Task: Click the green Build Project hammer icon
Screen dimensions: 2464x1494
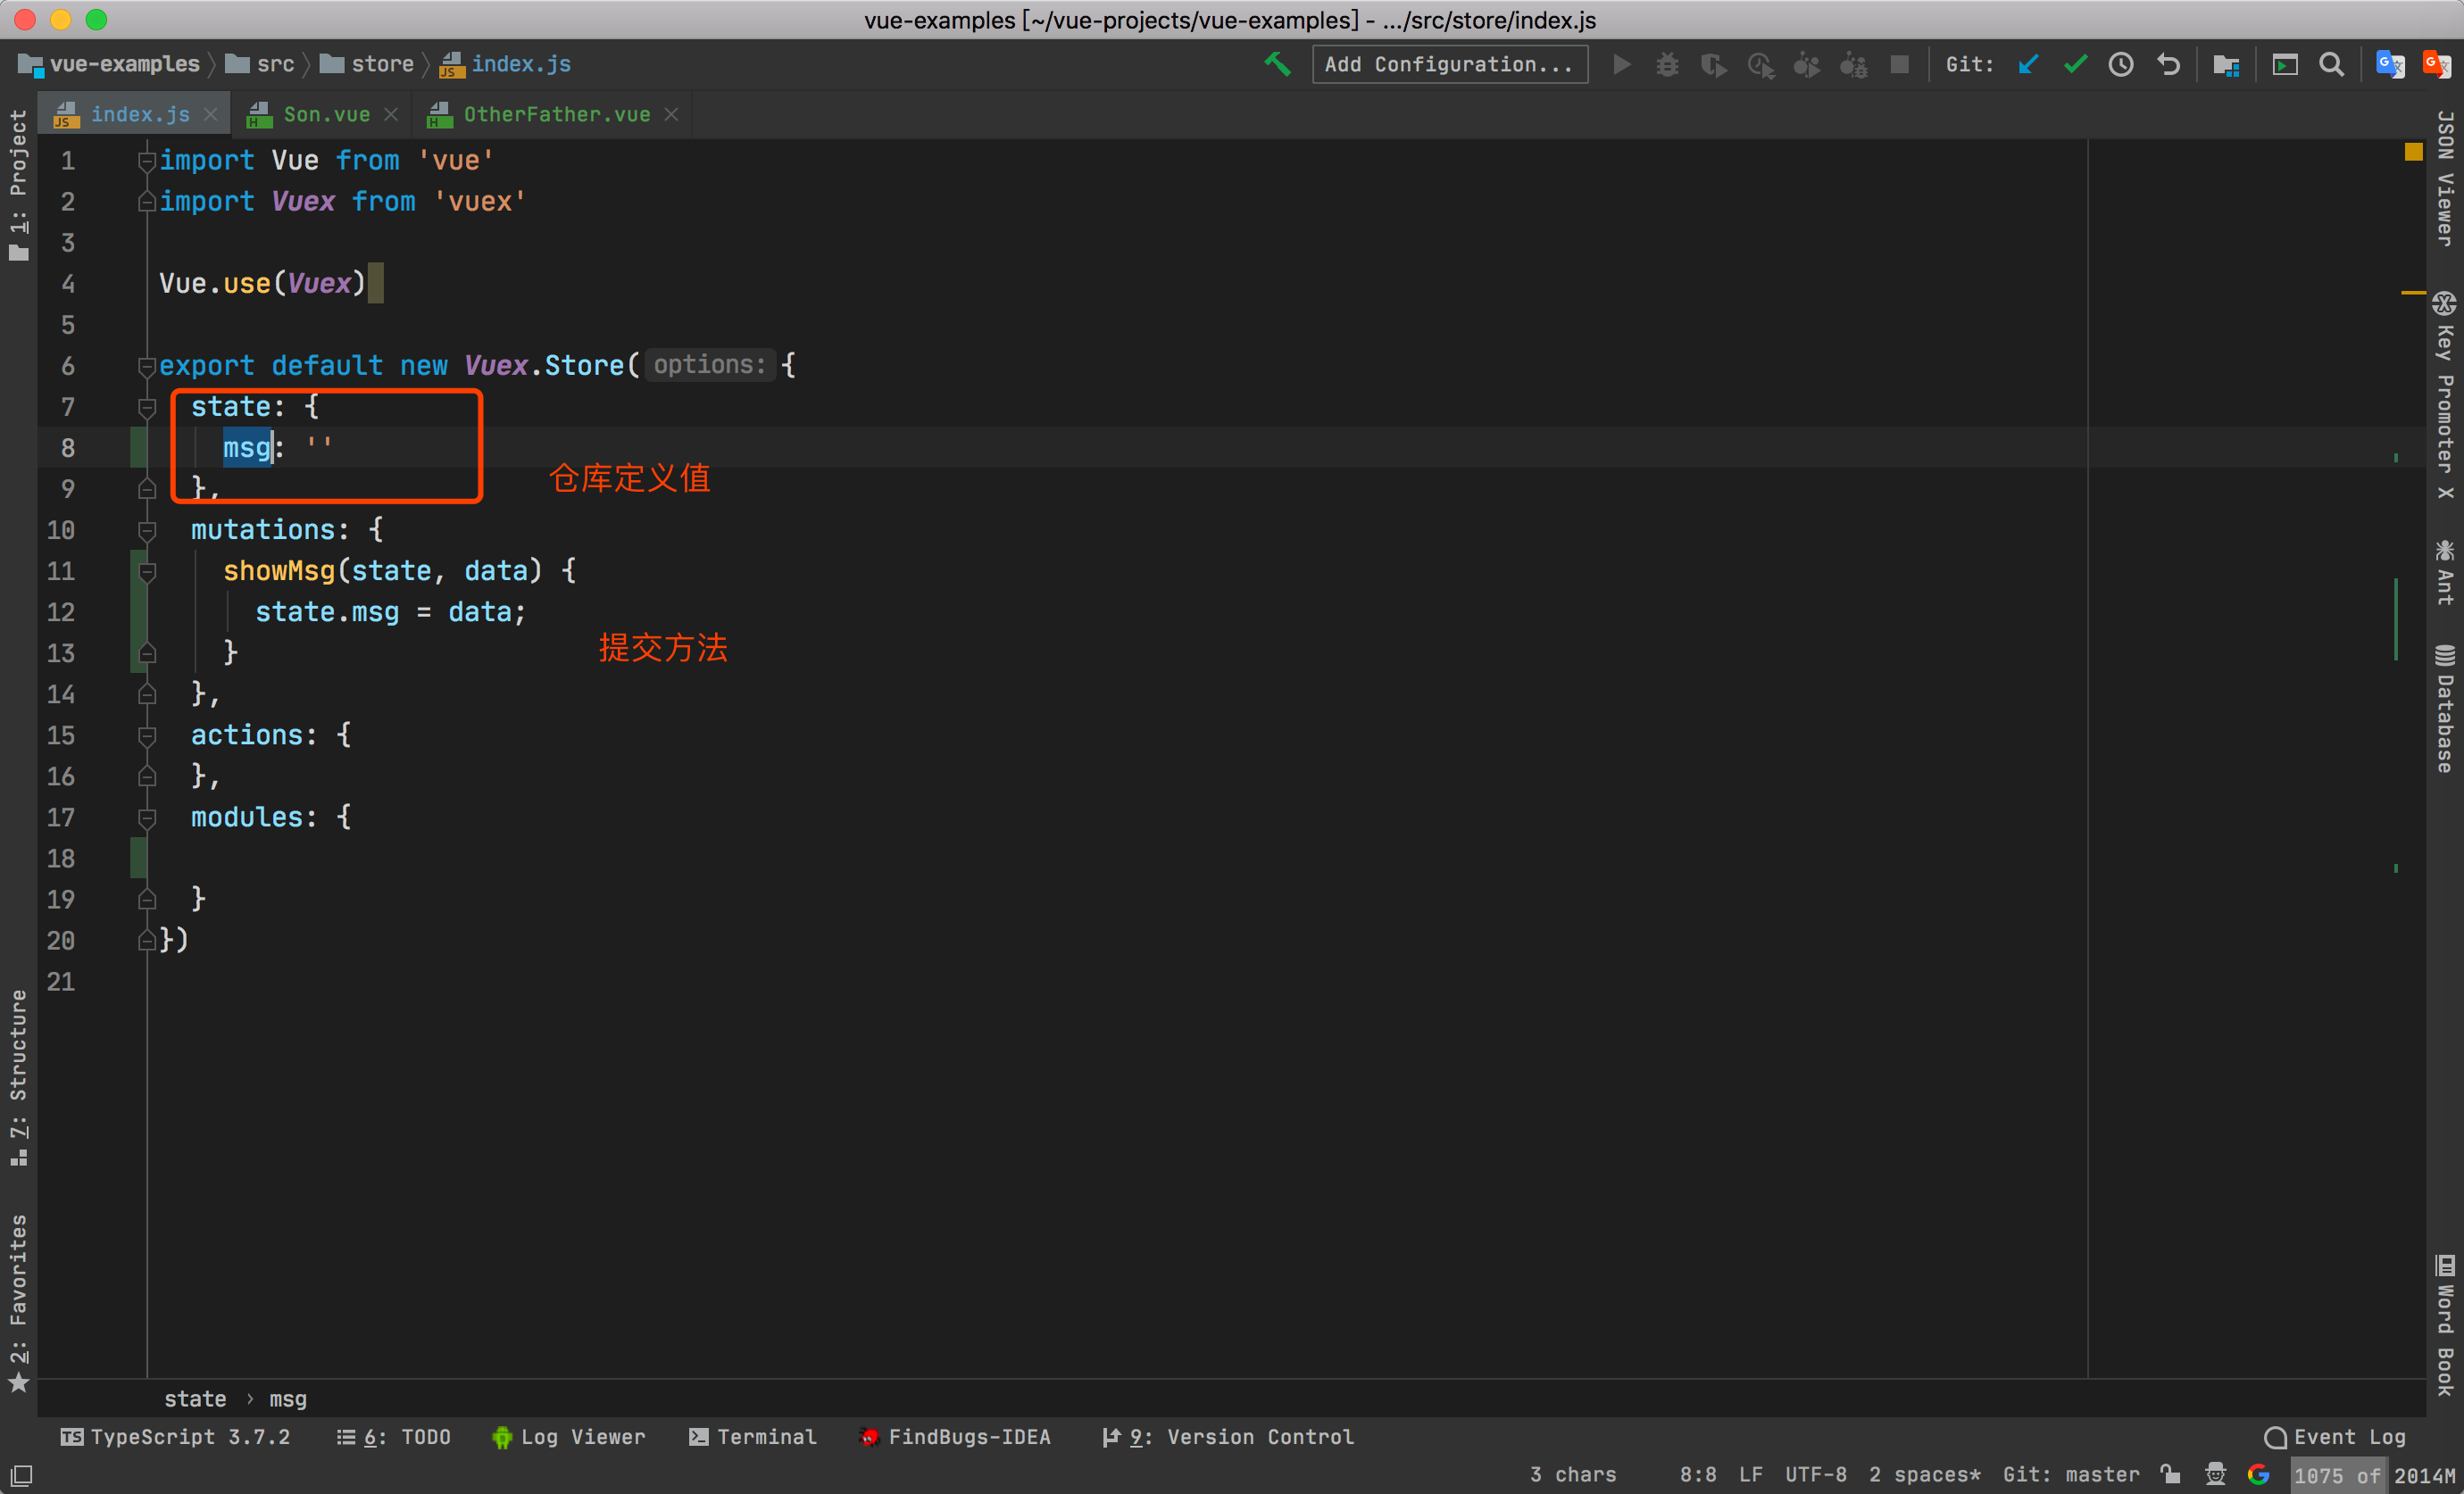Action: click(1277, 64)
